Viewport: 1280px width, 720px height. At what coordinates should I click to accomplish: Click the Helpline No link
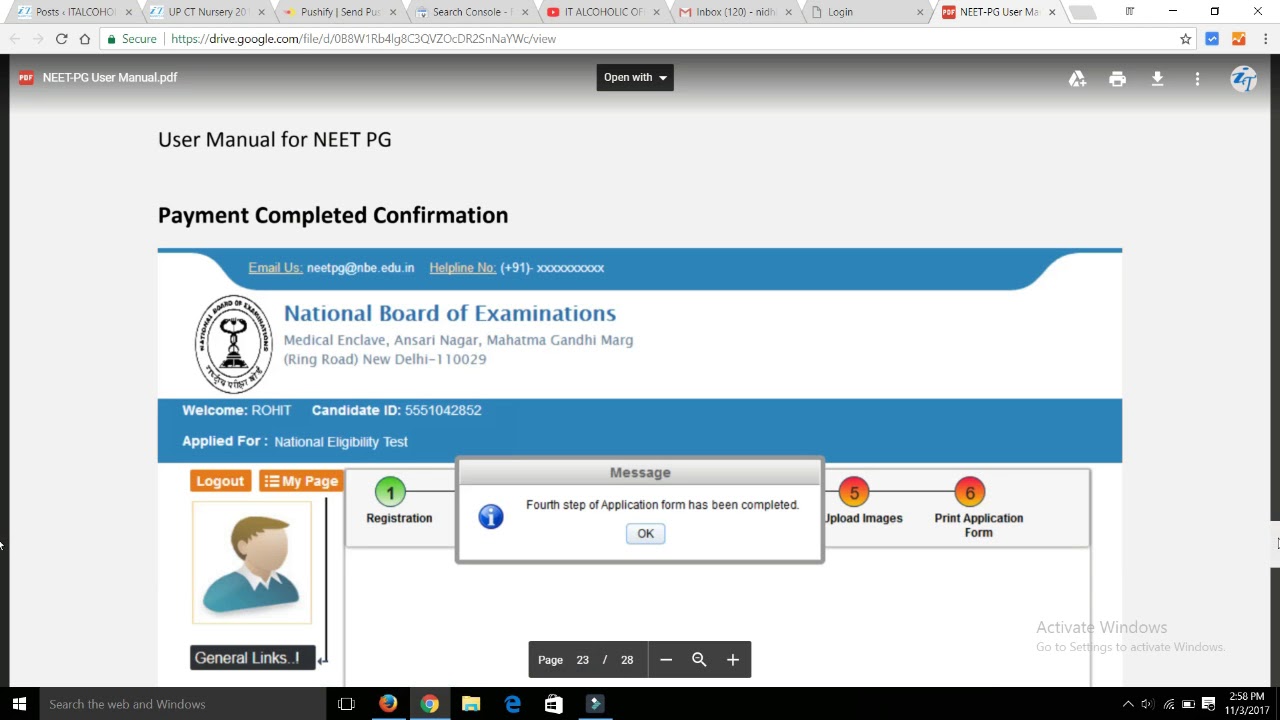pyautogui.click(x=463, y=268)
